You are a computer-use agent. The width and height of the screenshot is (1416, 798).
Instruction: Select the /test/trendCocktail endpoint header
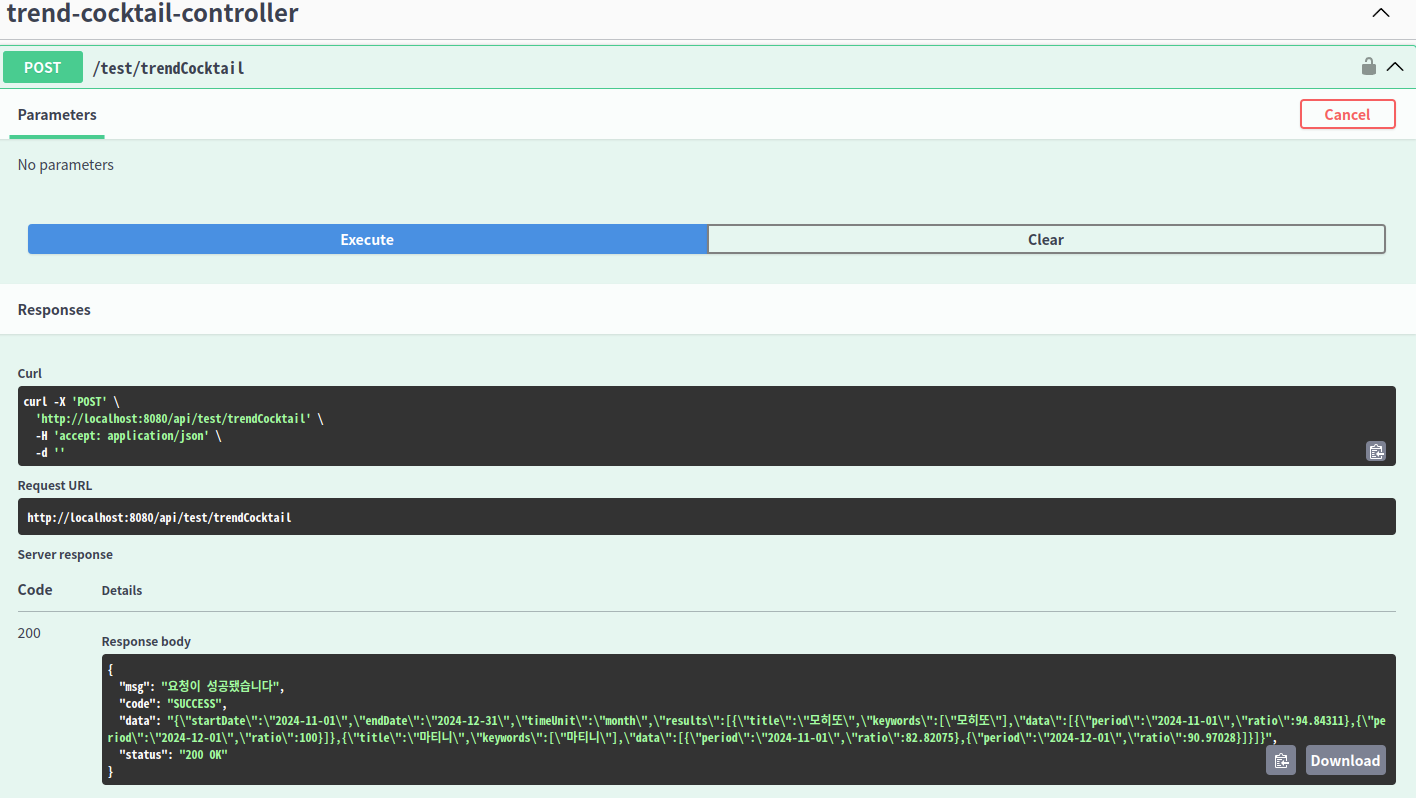168,67
